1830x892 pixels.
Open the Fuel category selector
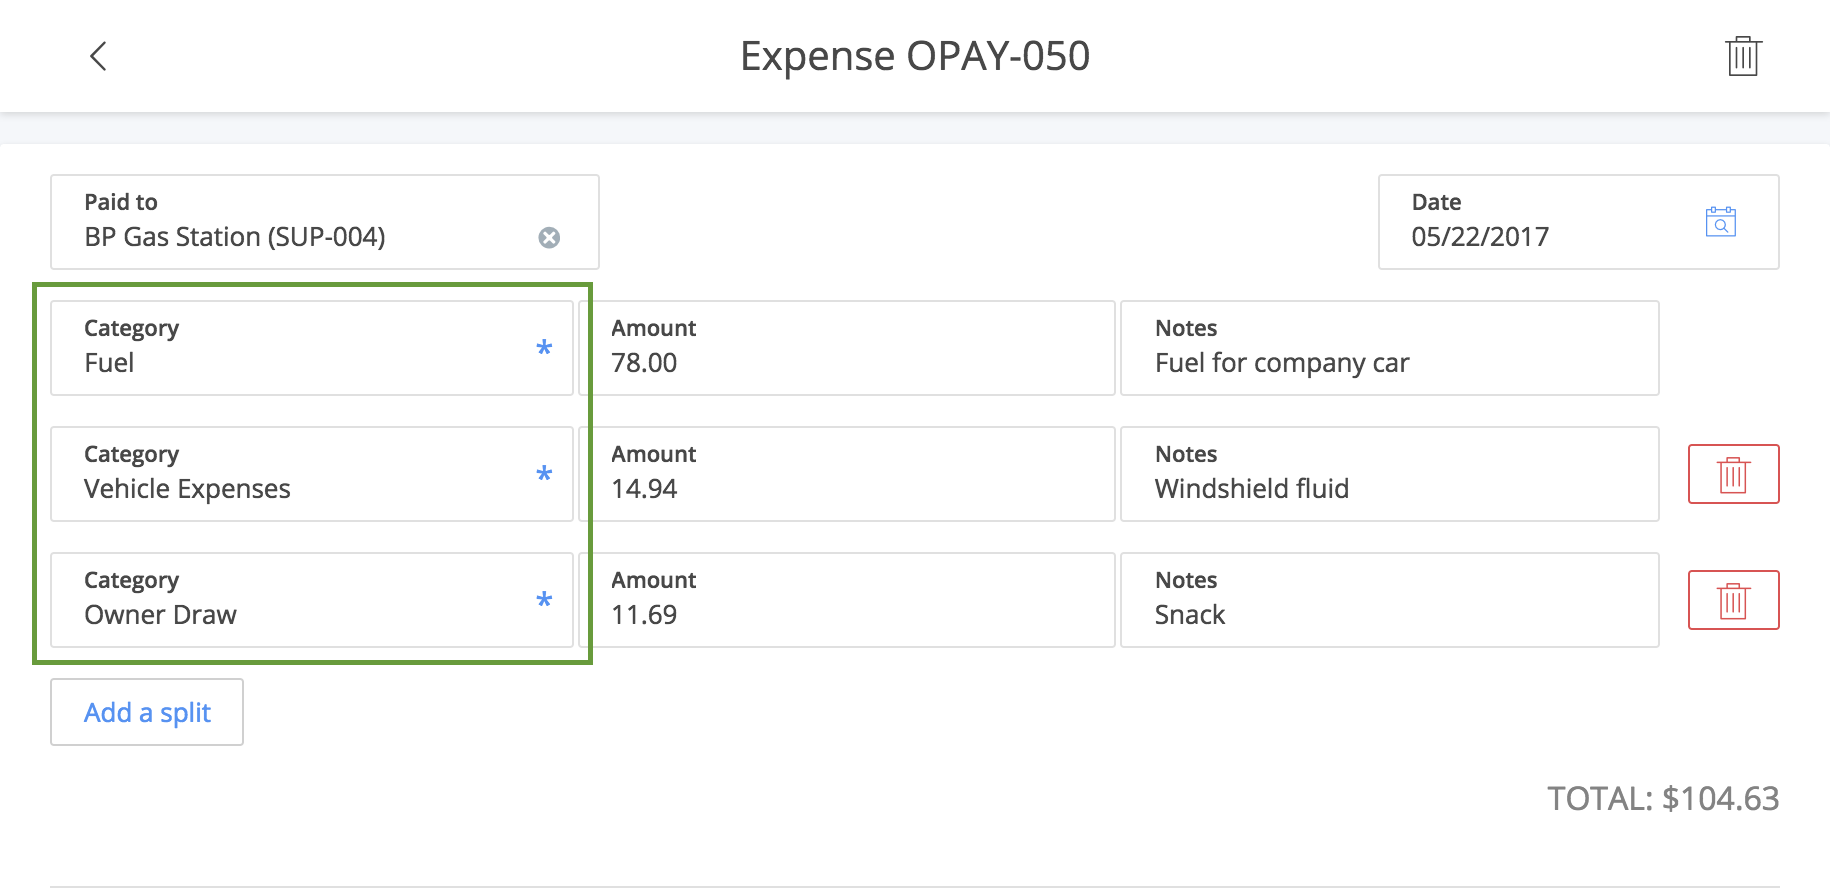[312, 348]
